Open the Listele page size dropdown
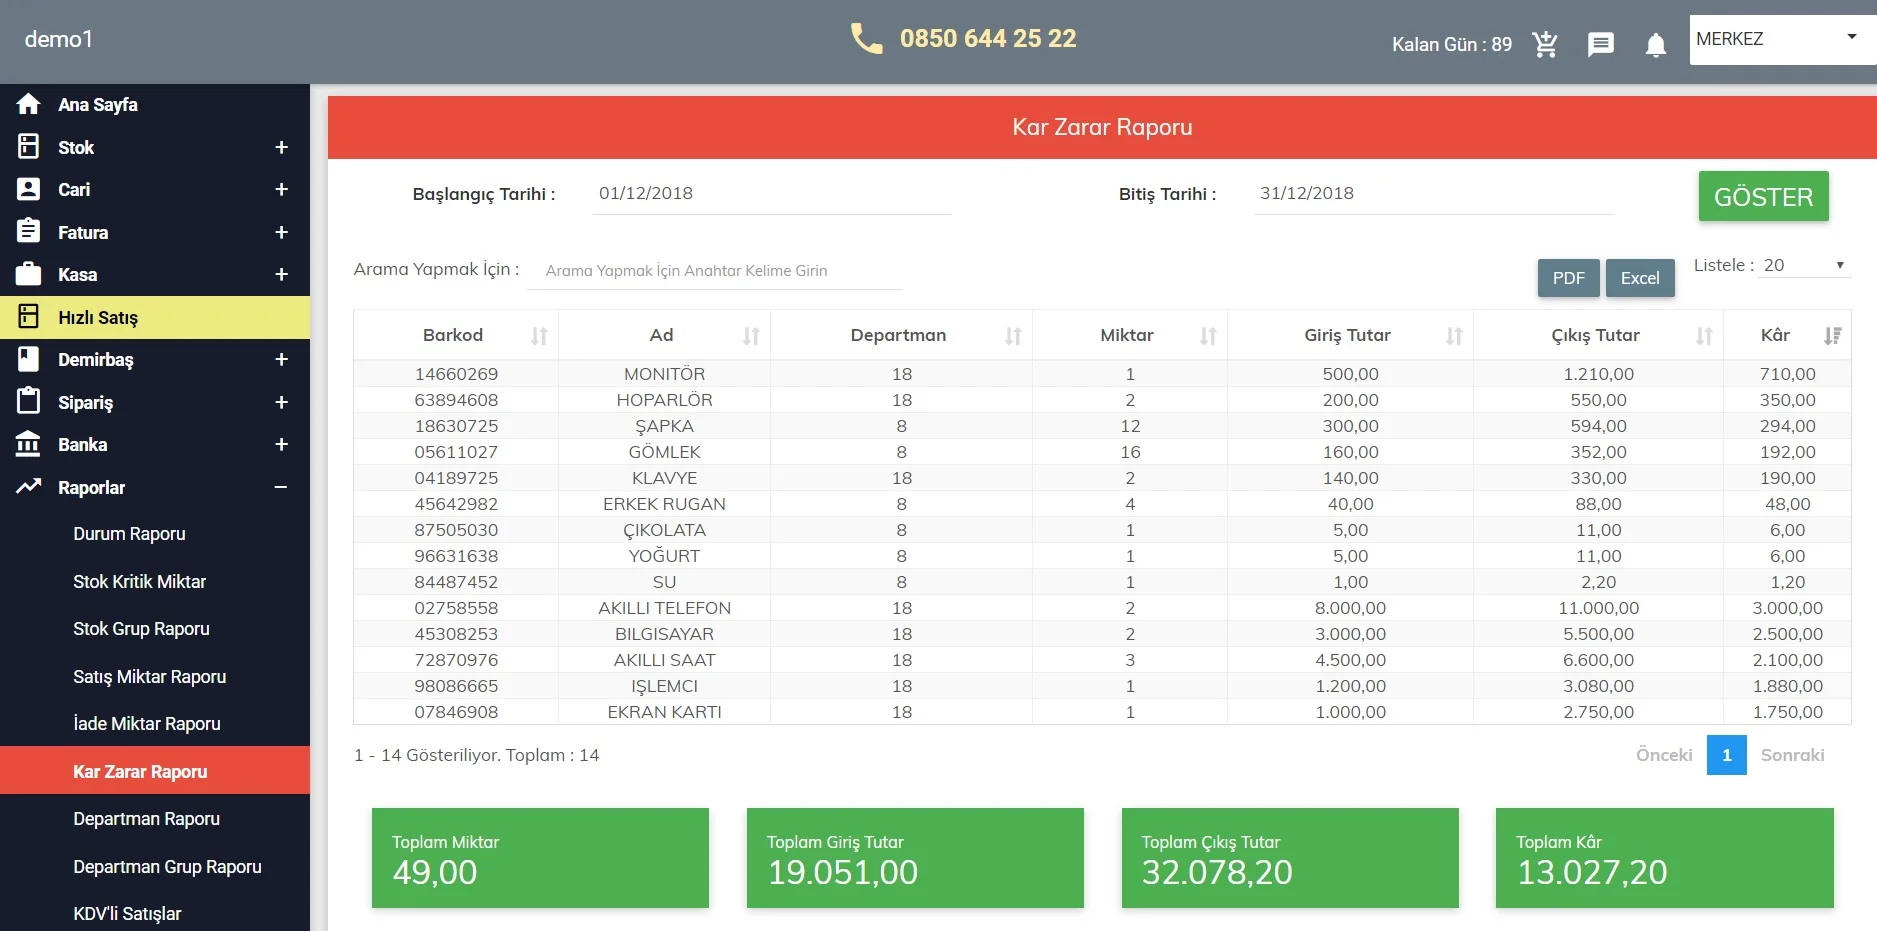The image size is (1877, 931). [x=1804, y=265]
